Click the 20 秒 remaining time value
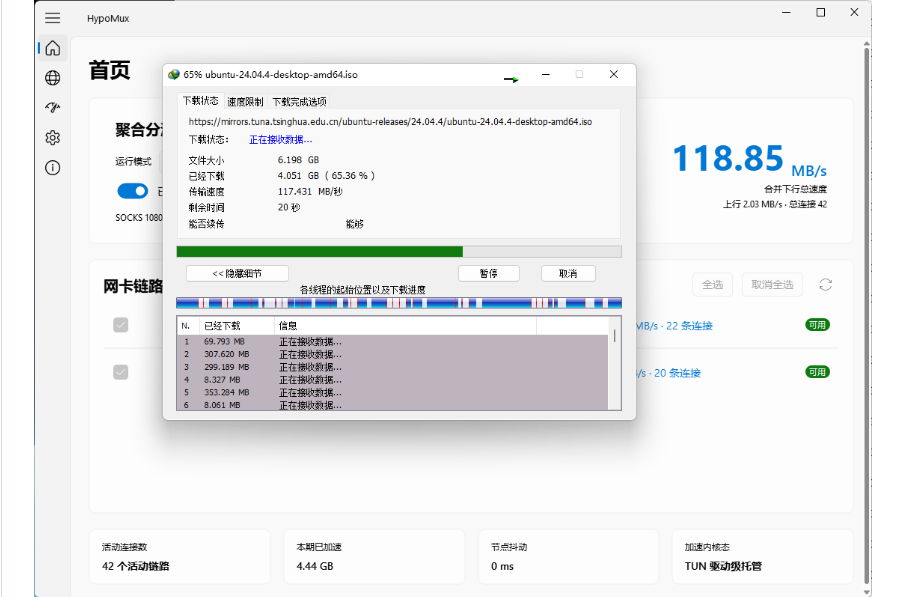The height and width of the screenshot is (597, 902). [289, 208]
